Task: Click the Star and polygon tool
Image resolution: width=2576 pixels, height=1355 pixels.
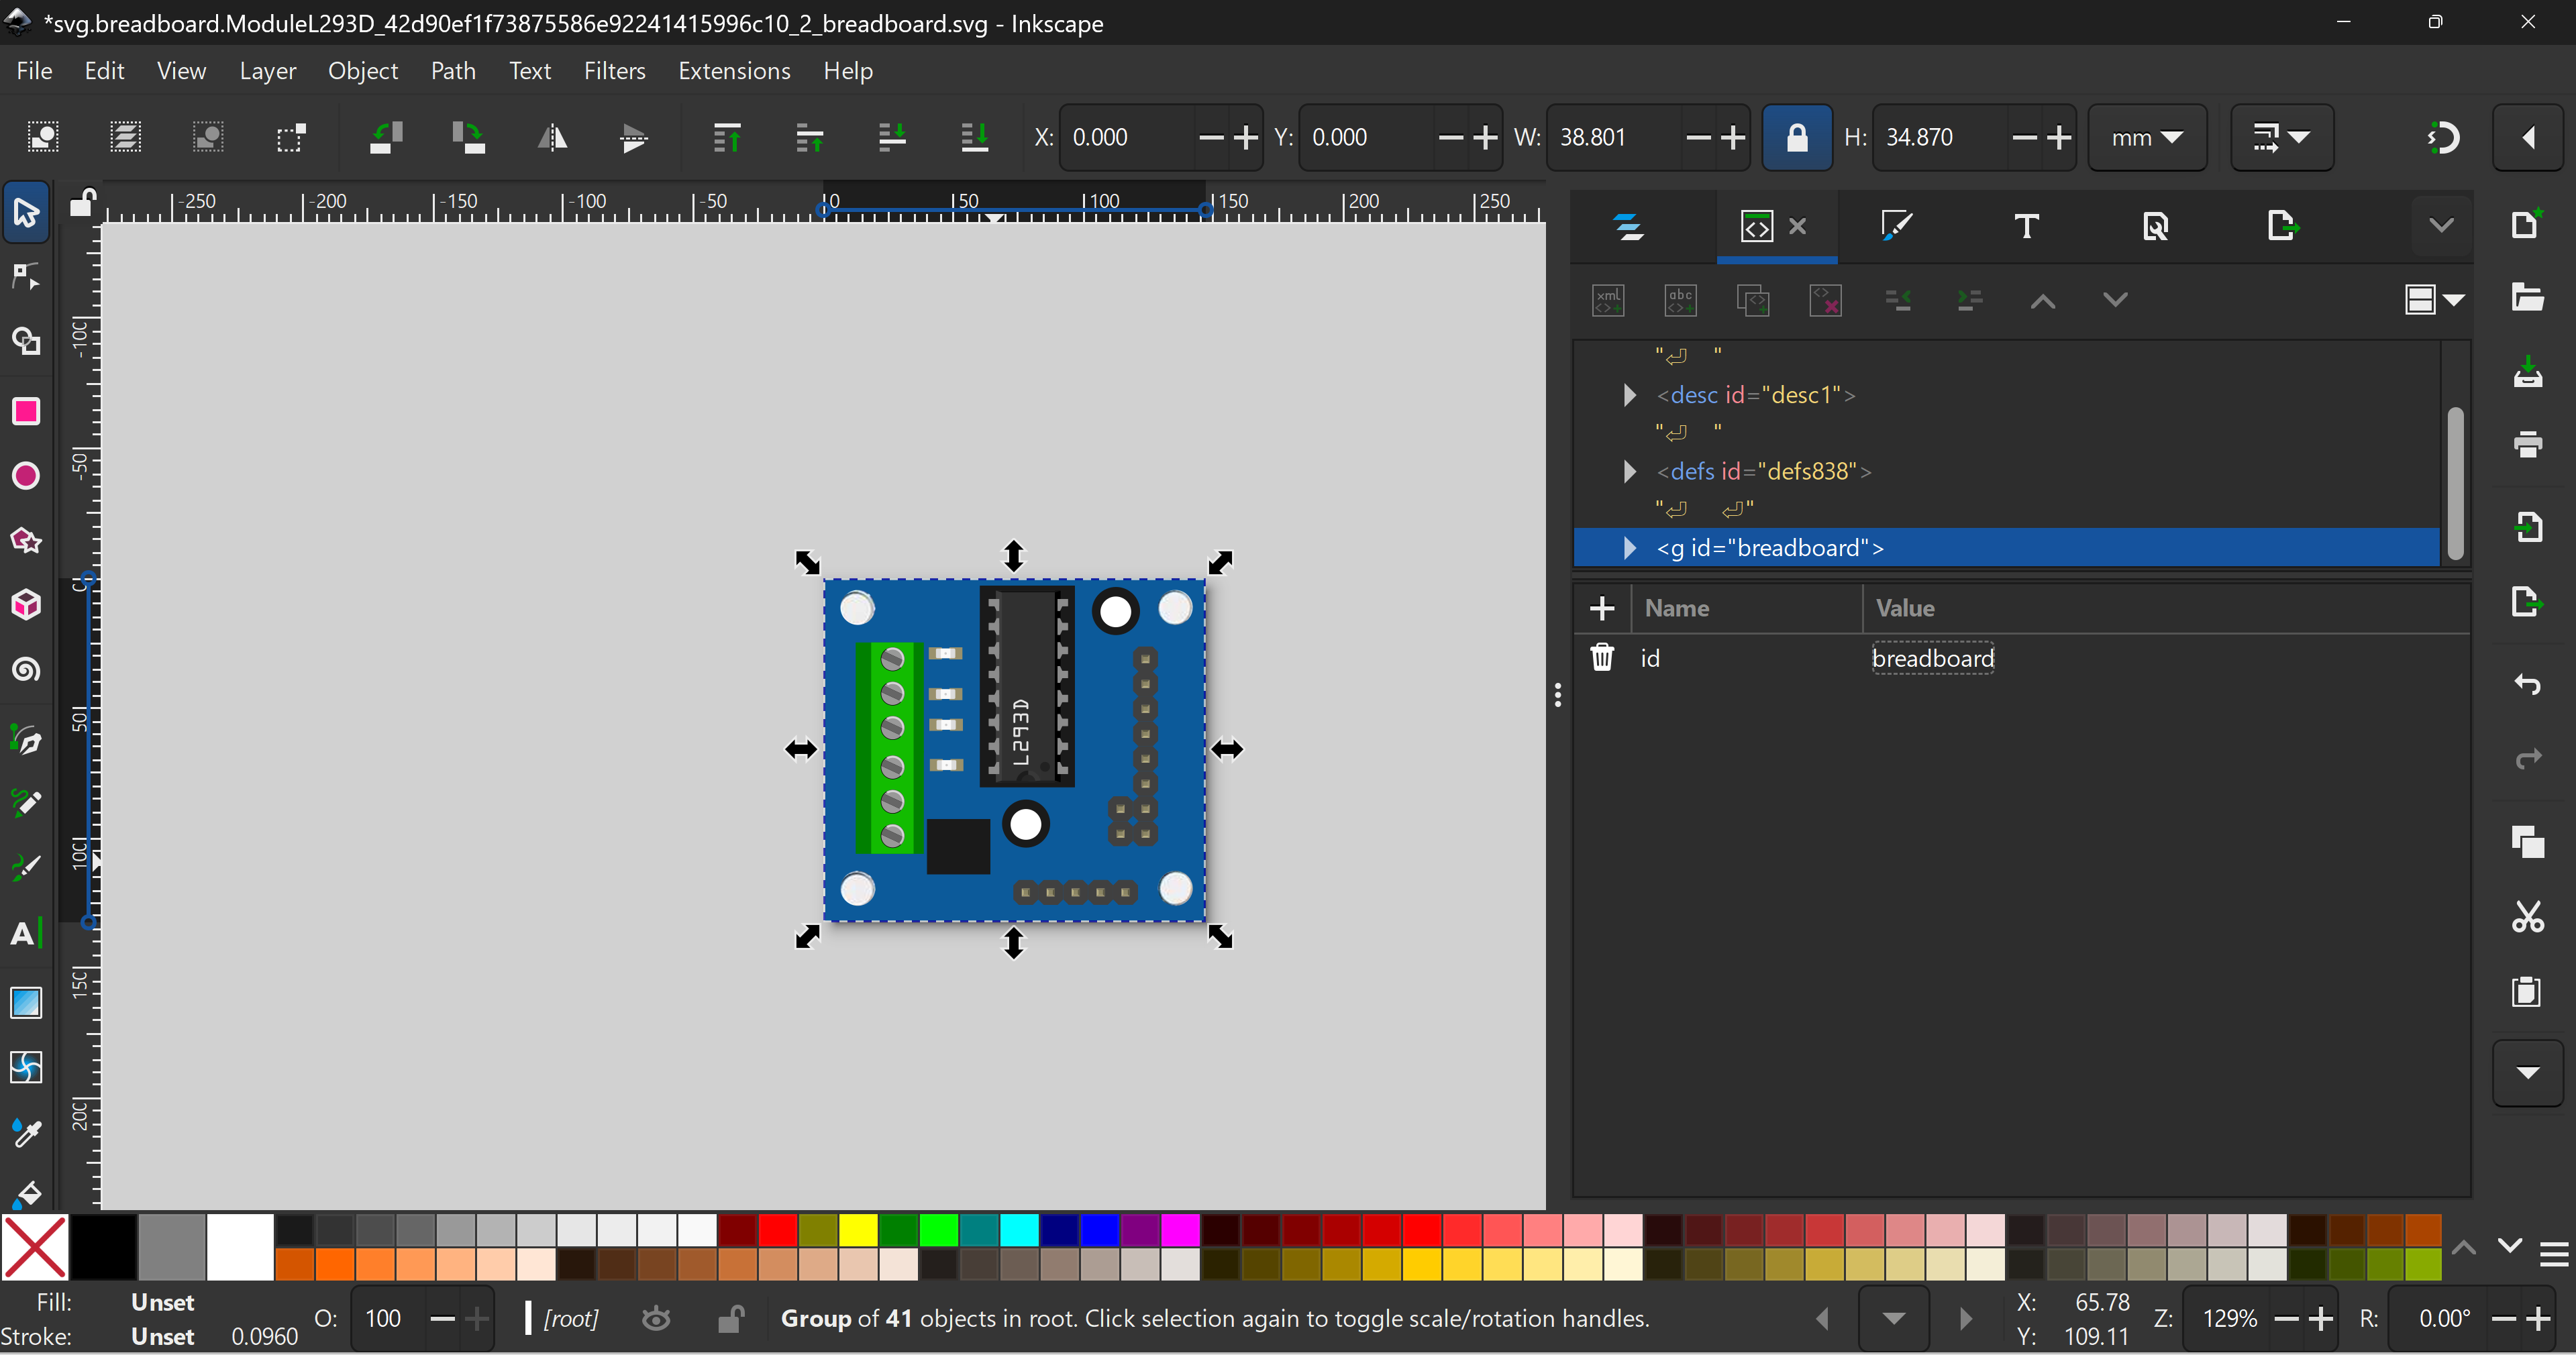Action: (26, 541)
